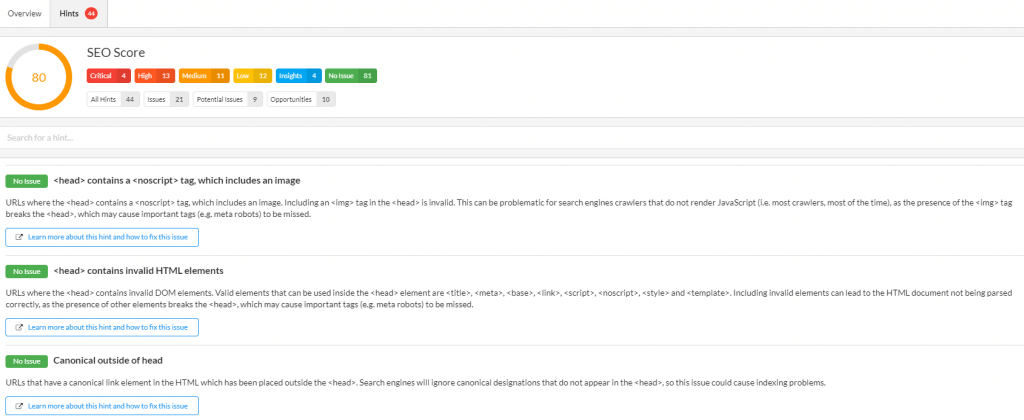The image size is (1024, 420).
Task: Filter by Opportunities
Action: click(301, 100)
